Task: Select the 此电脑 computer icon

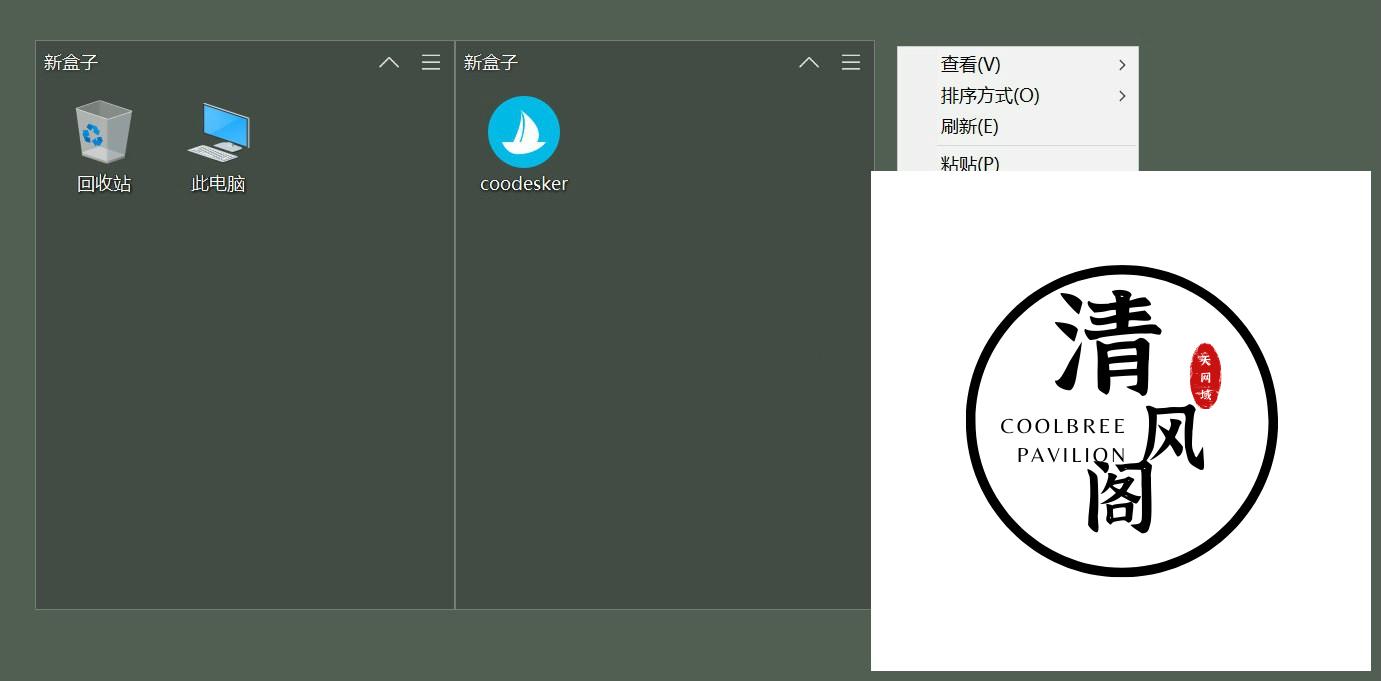Action: (218, 132)
